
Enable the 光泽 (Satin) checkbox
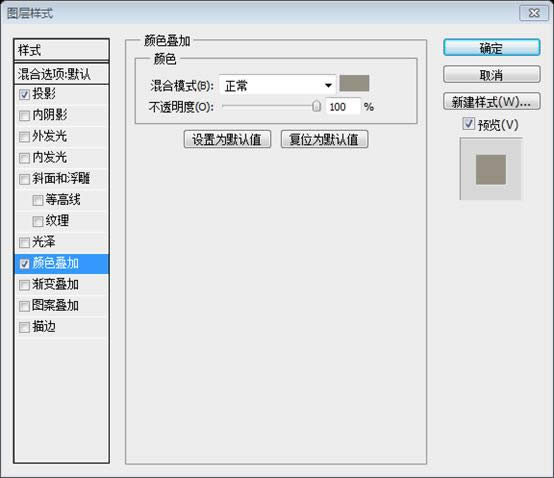[x=24, y=243]
